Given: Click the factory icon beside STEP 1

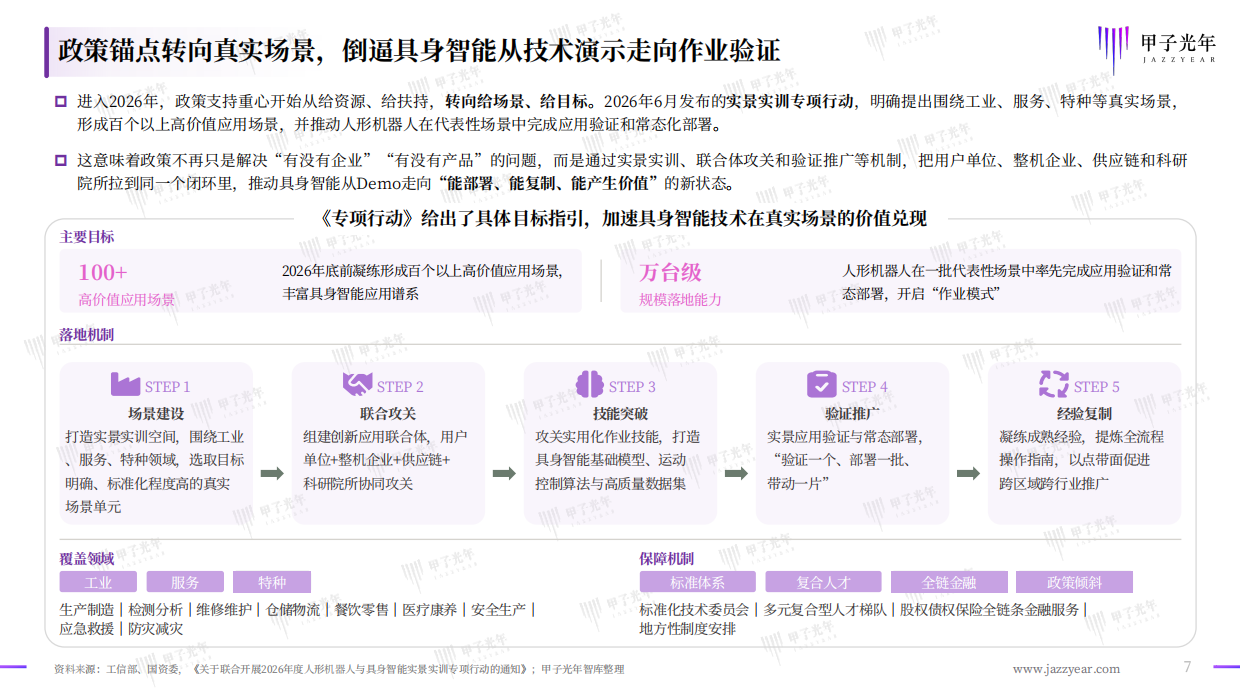Looking at the screenshot, I should click(x=125, y=385).
